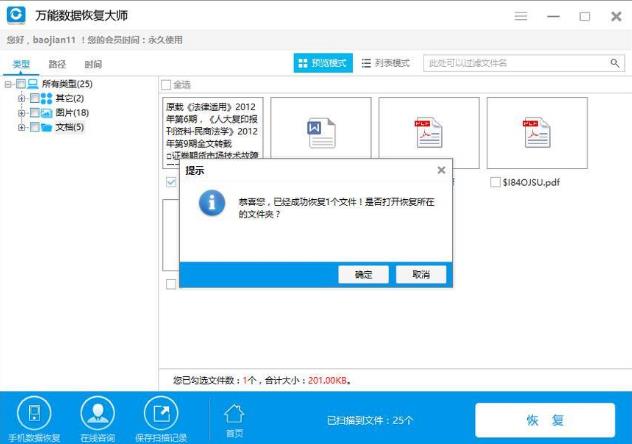The image size is (632, 444).
Task: Click the search magnifier icon
Action: coord(616,63)
